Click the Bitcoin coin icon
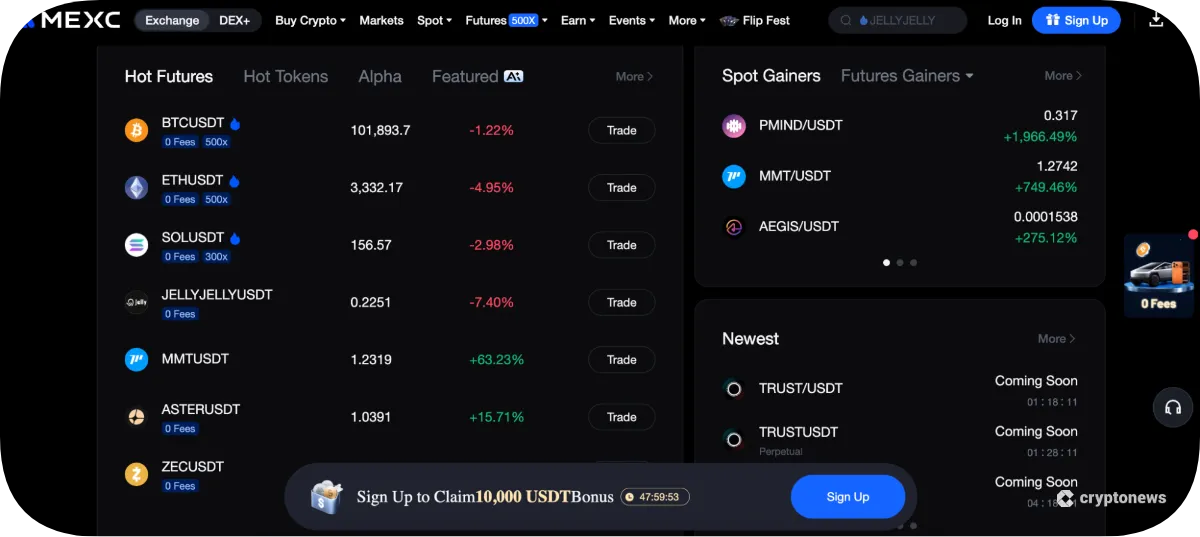The width and height of the screenshot is (1200, 537). tap(136, 130)
